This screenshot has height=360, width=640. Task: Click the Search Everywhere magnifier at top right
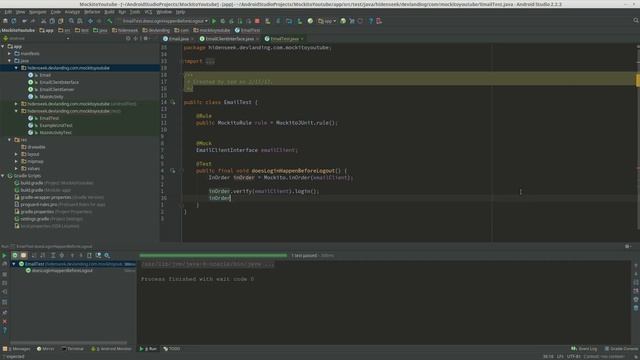pos(636,20)
